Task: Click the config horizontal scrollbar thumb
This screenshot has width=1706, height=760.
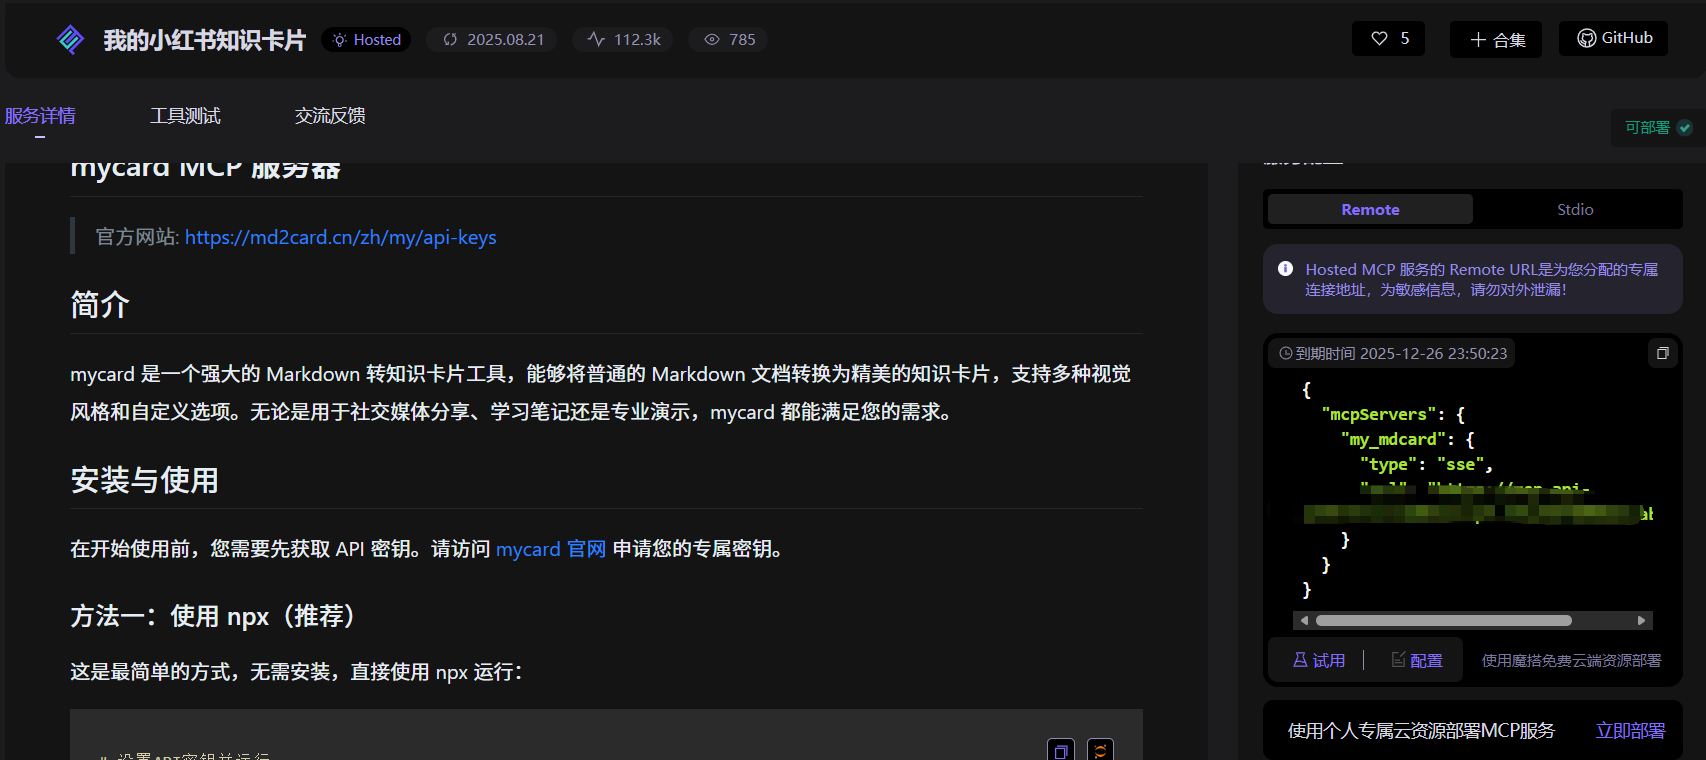Action: point(1443,621)
